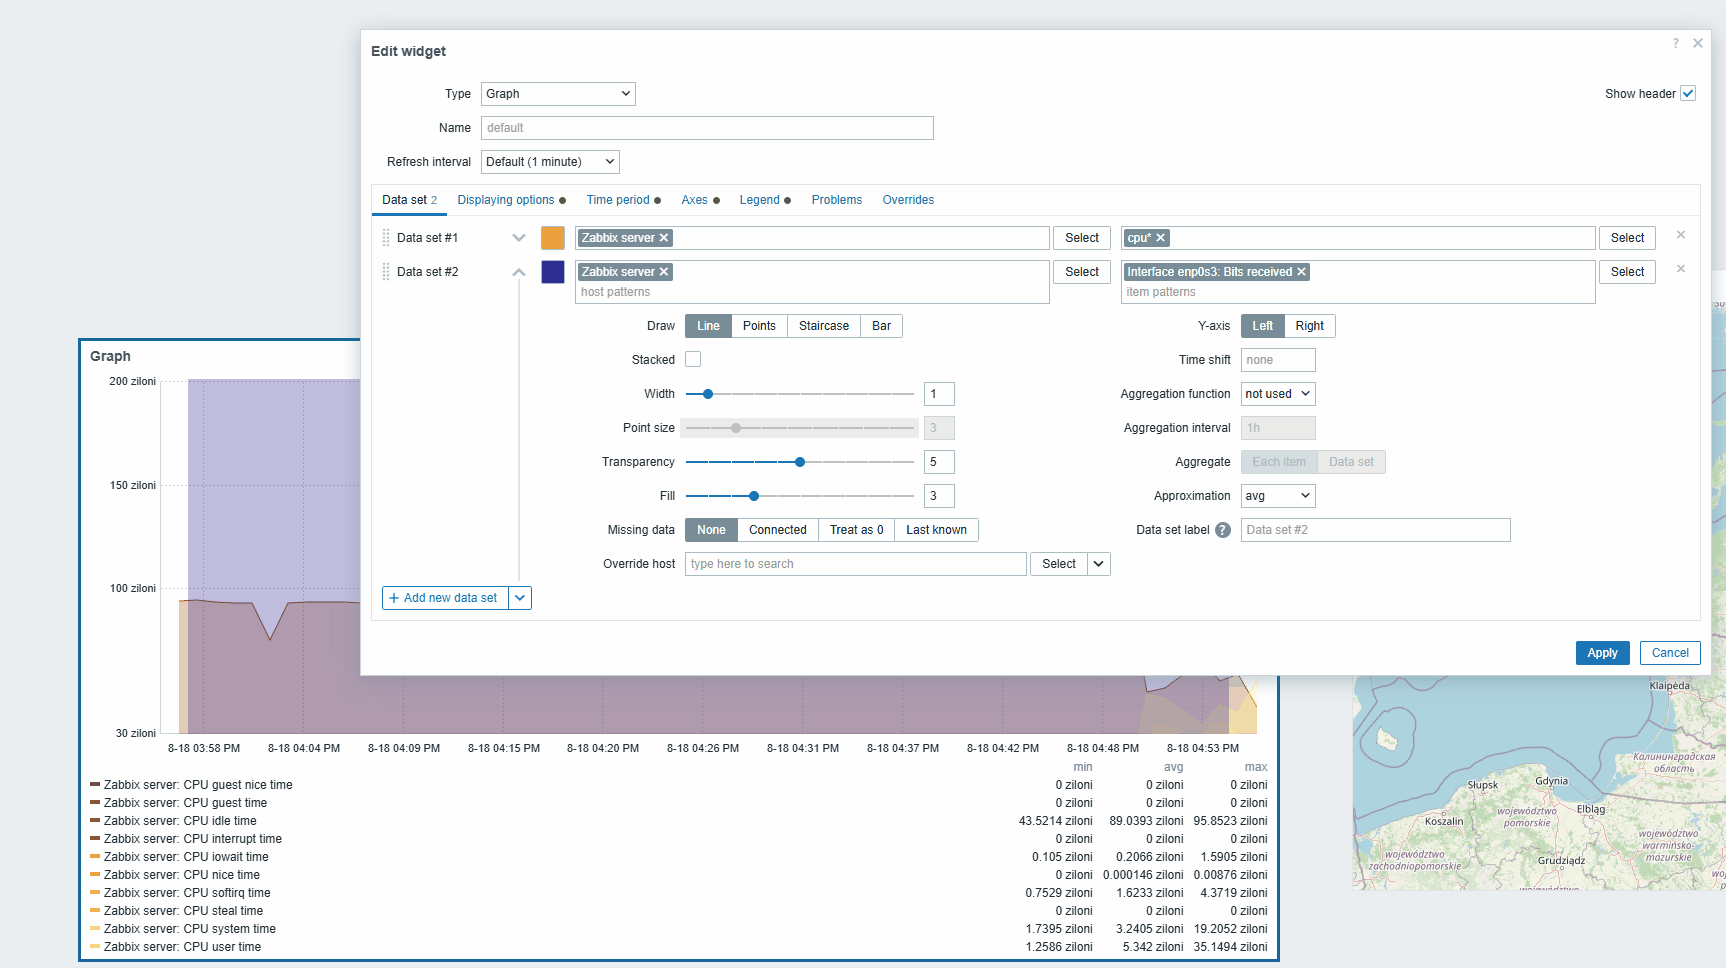Click Select for Data set #1 item patterns
The height and width of the screenshot is (968, 1726).
point(1627,238)
